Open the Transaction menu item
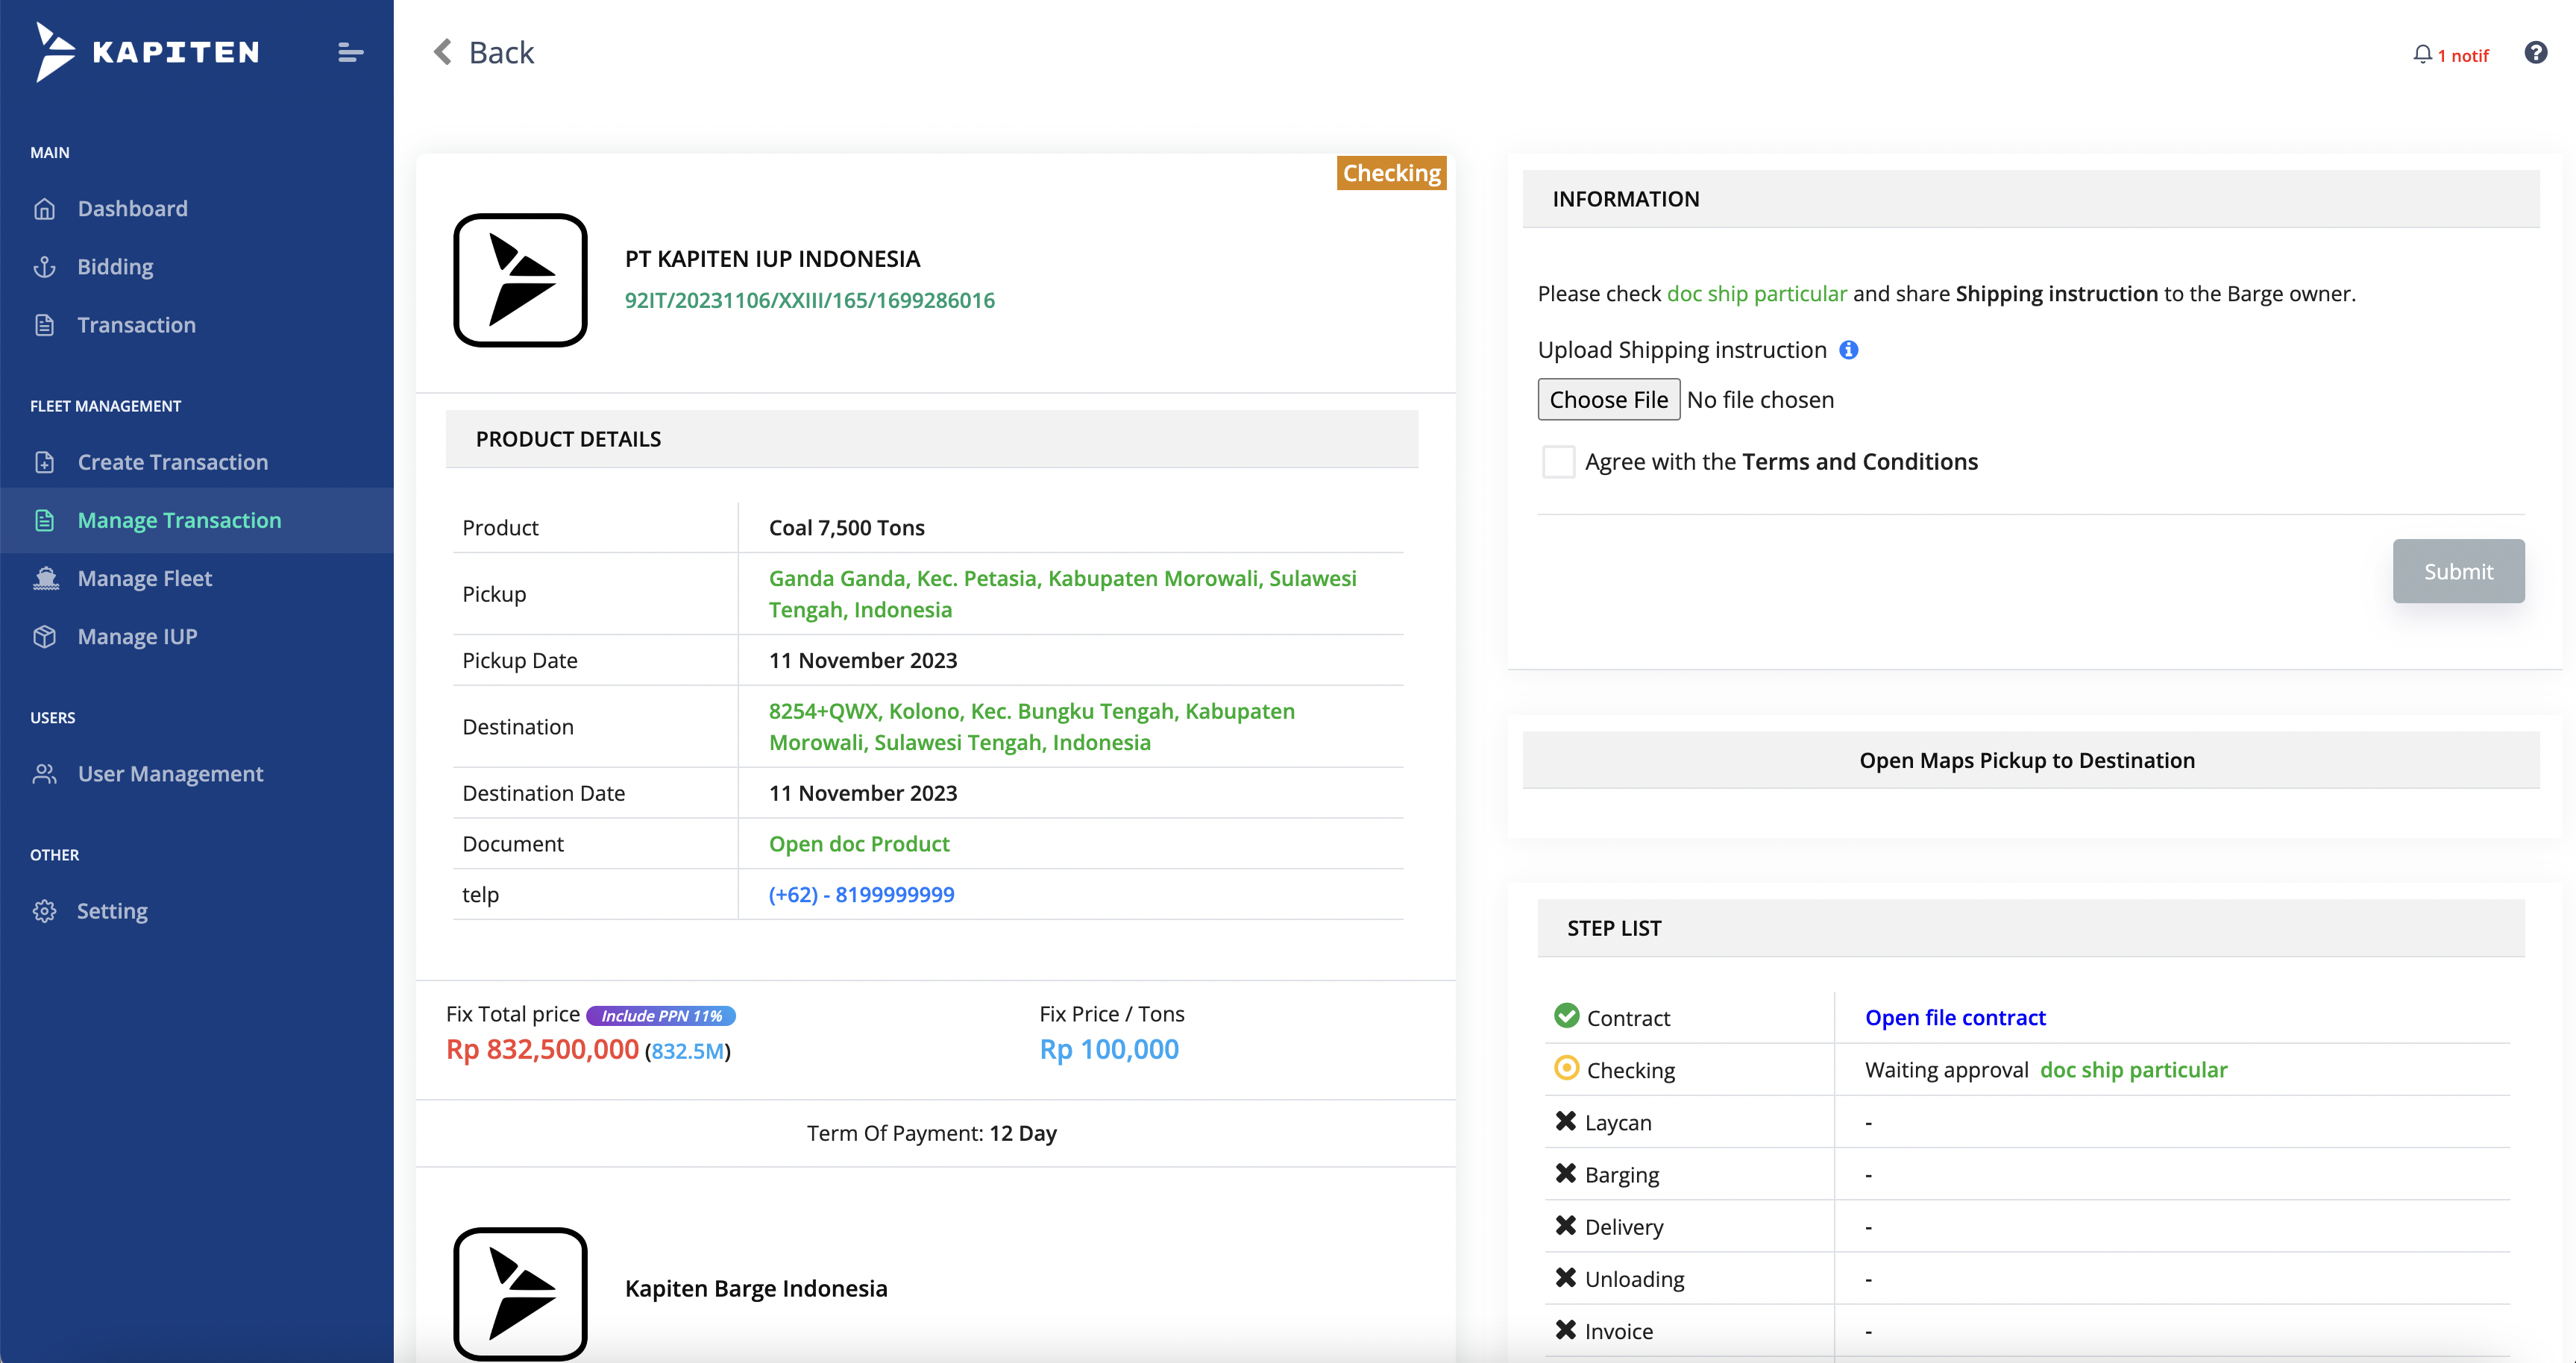Viewport: 2576px width, 1363px height. tap(196, 325)
